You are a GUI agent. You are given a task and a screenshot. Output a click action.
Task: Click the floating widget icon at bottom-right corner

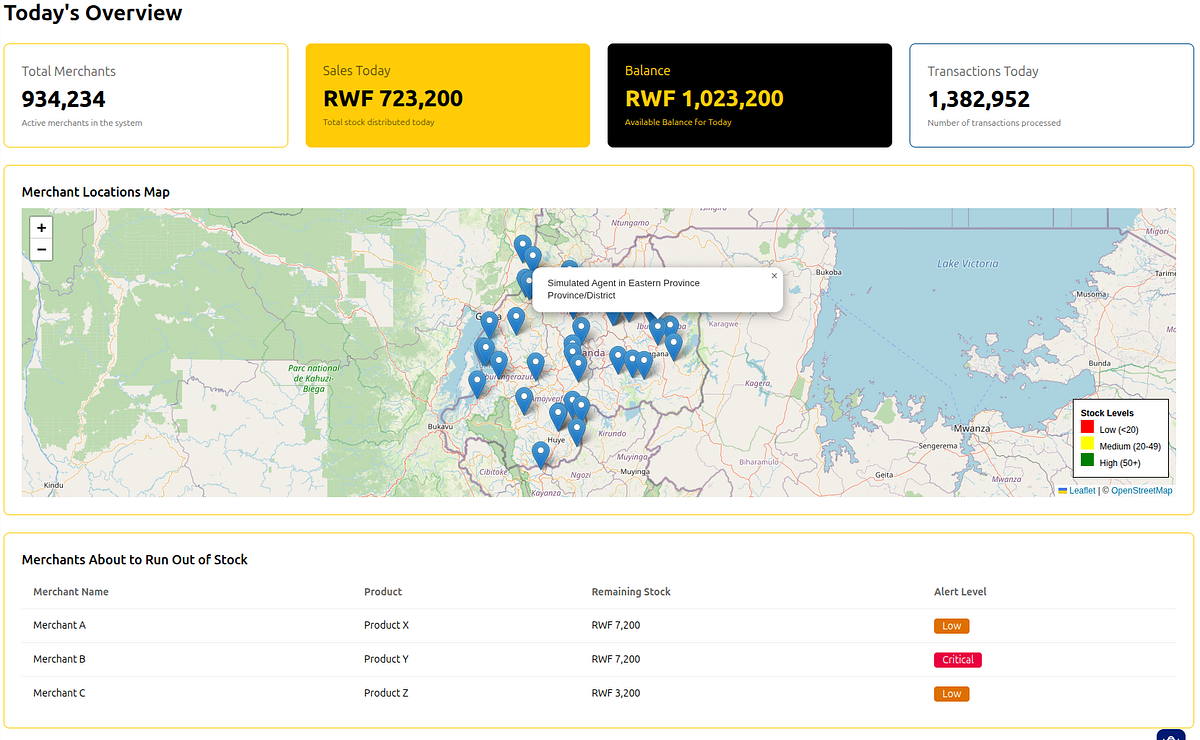point(1170,735)
